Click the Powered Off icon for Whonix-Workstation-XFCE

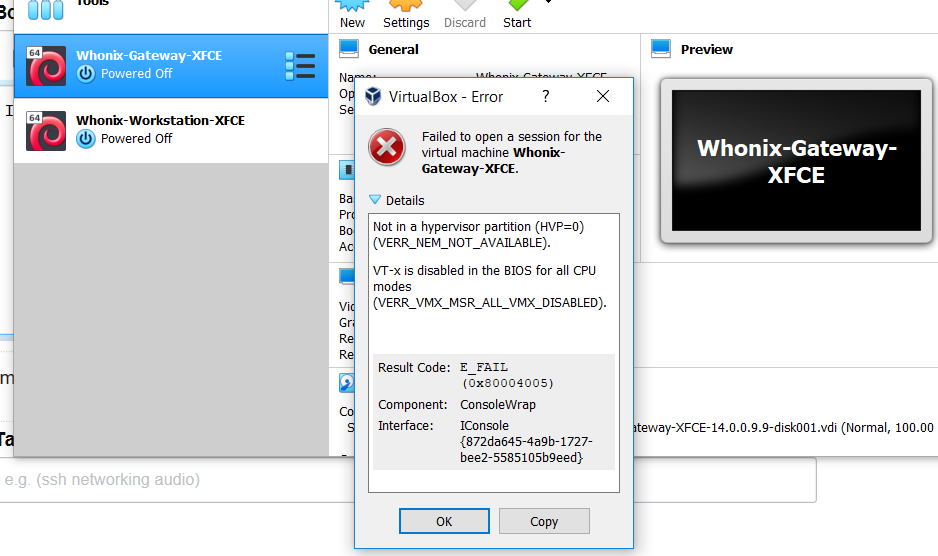point(86,139)
